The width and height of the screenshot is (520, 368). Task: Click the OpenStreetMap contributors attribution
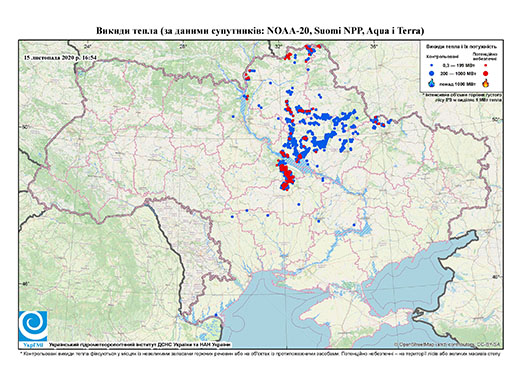pos(447,345)
